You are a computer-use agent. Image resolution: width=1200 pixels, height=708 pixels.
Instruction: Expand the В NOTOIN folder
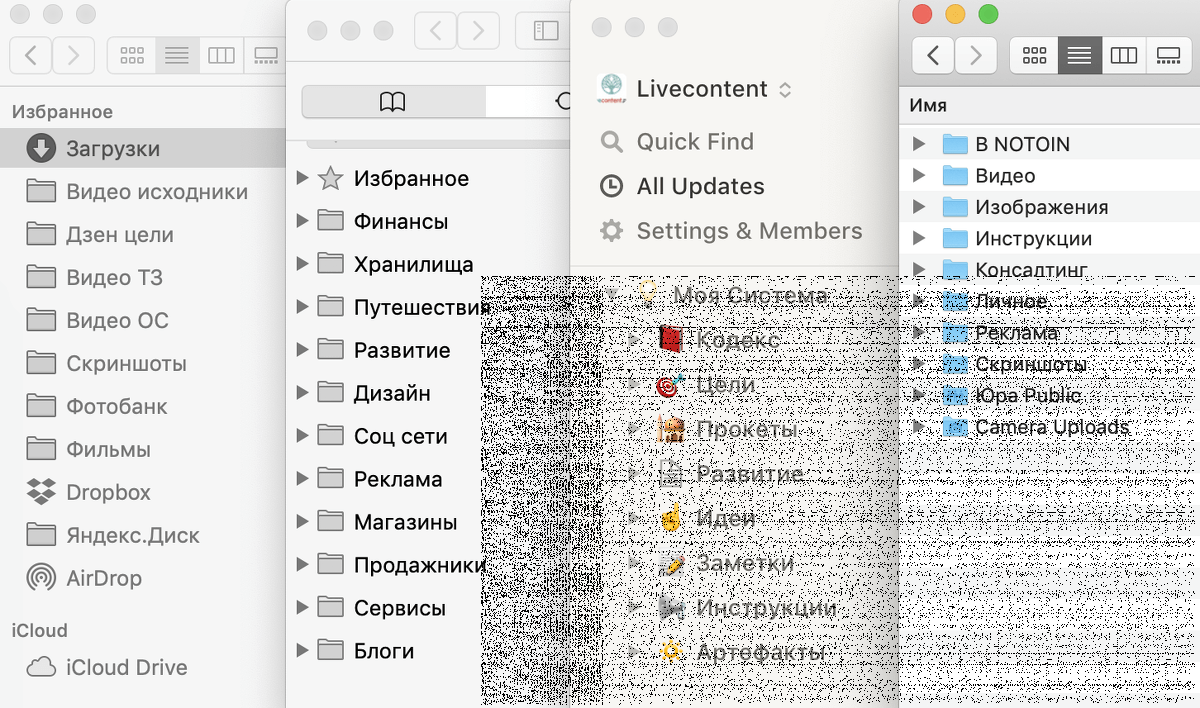[919, 144]
